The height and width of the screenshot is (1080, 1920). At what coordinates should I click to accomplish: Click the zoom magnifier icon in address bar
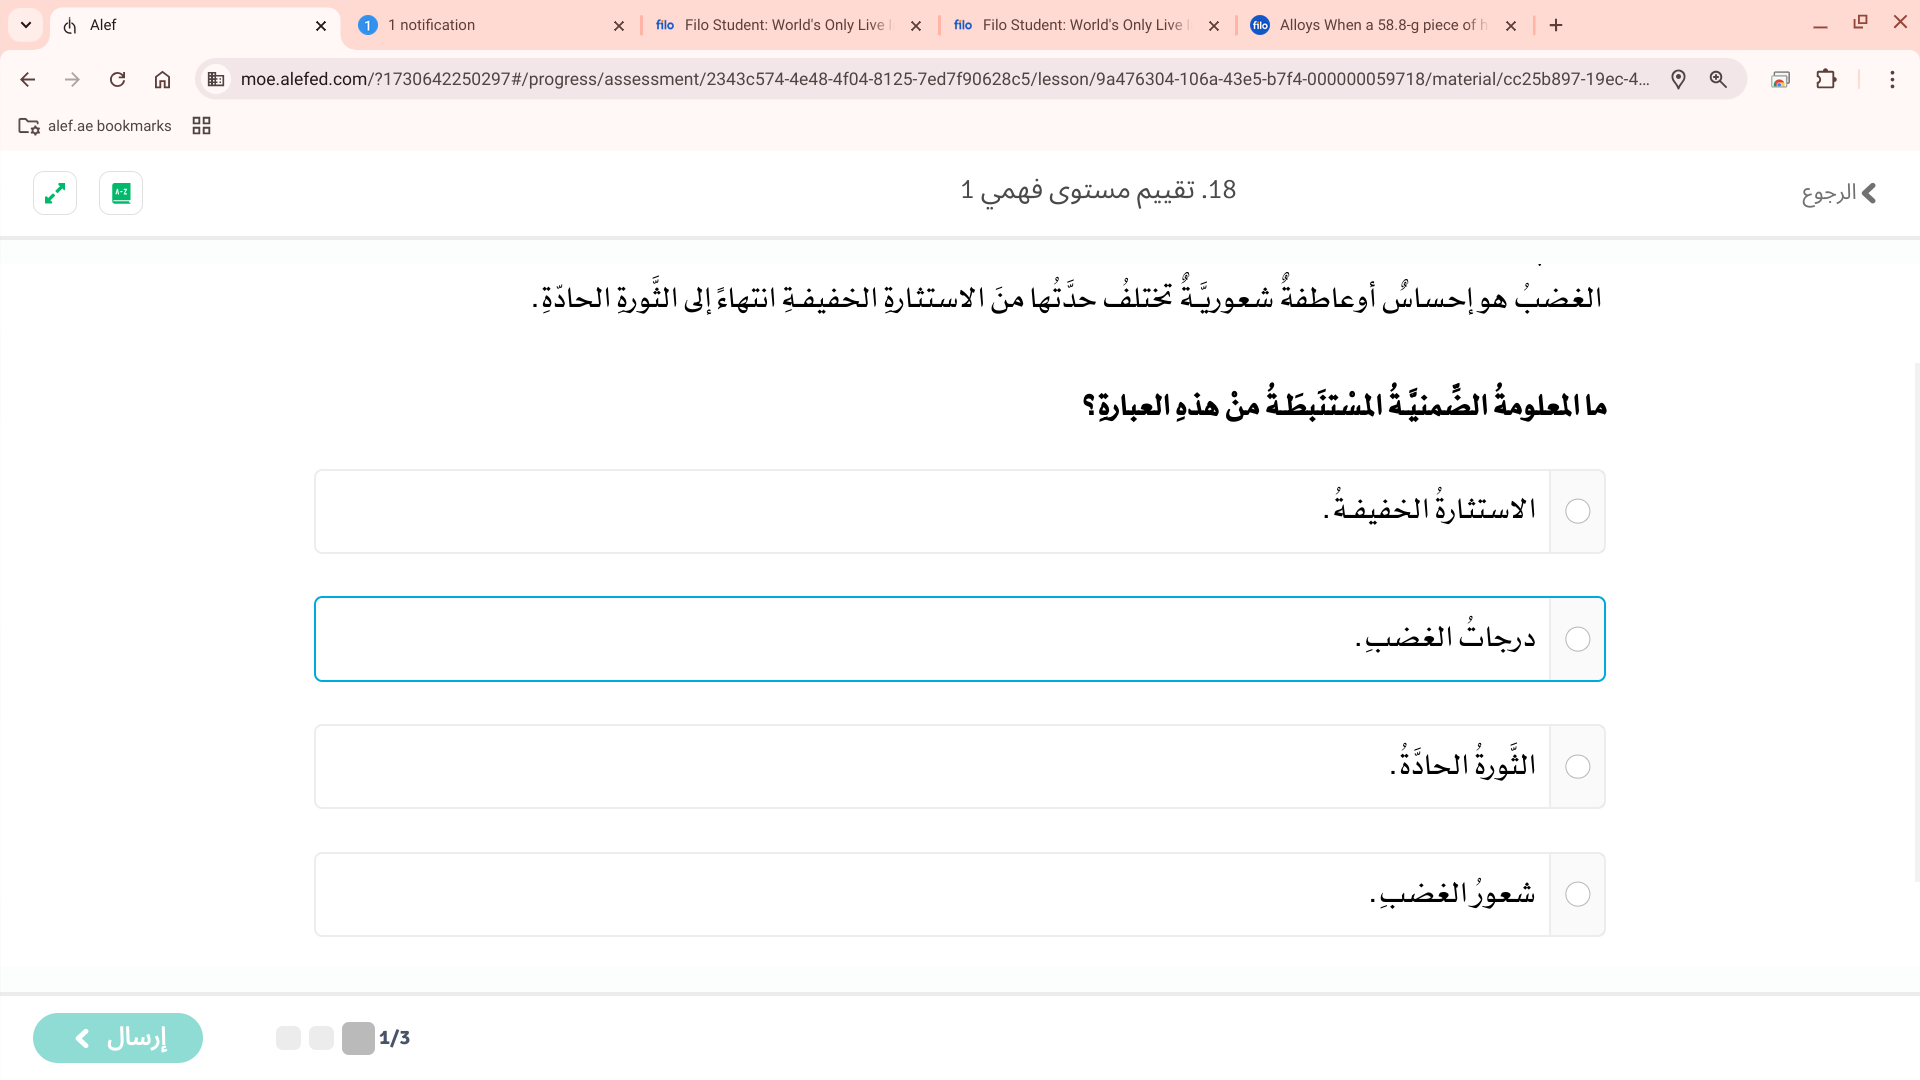click(1718, 79)
